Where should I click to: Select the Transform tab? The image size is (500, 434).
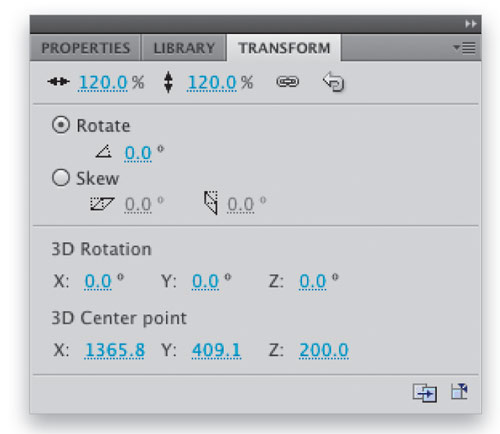click(284, 48)
